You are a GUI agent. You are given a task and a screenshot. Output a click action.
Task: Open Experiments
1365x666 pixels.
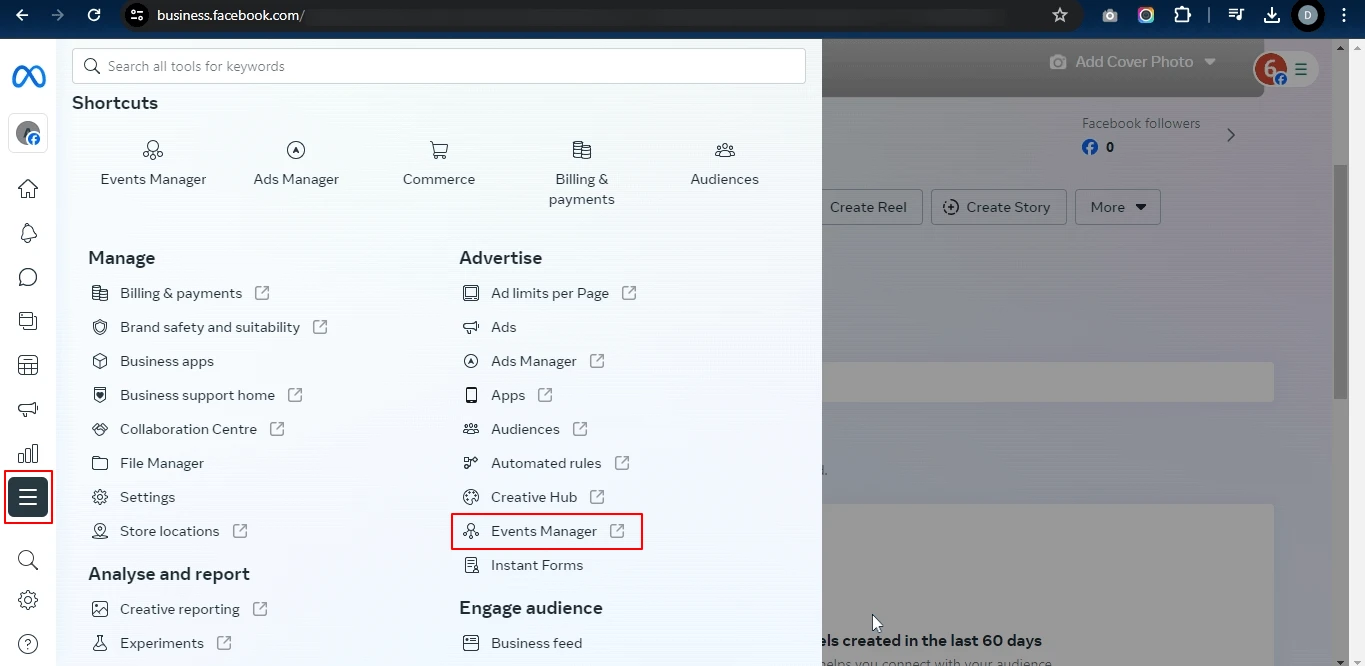(x=161, y=643)
